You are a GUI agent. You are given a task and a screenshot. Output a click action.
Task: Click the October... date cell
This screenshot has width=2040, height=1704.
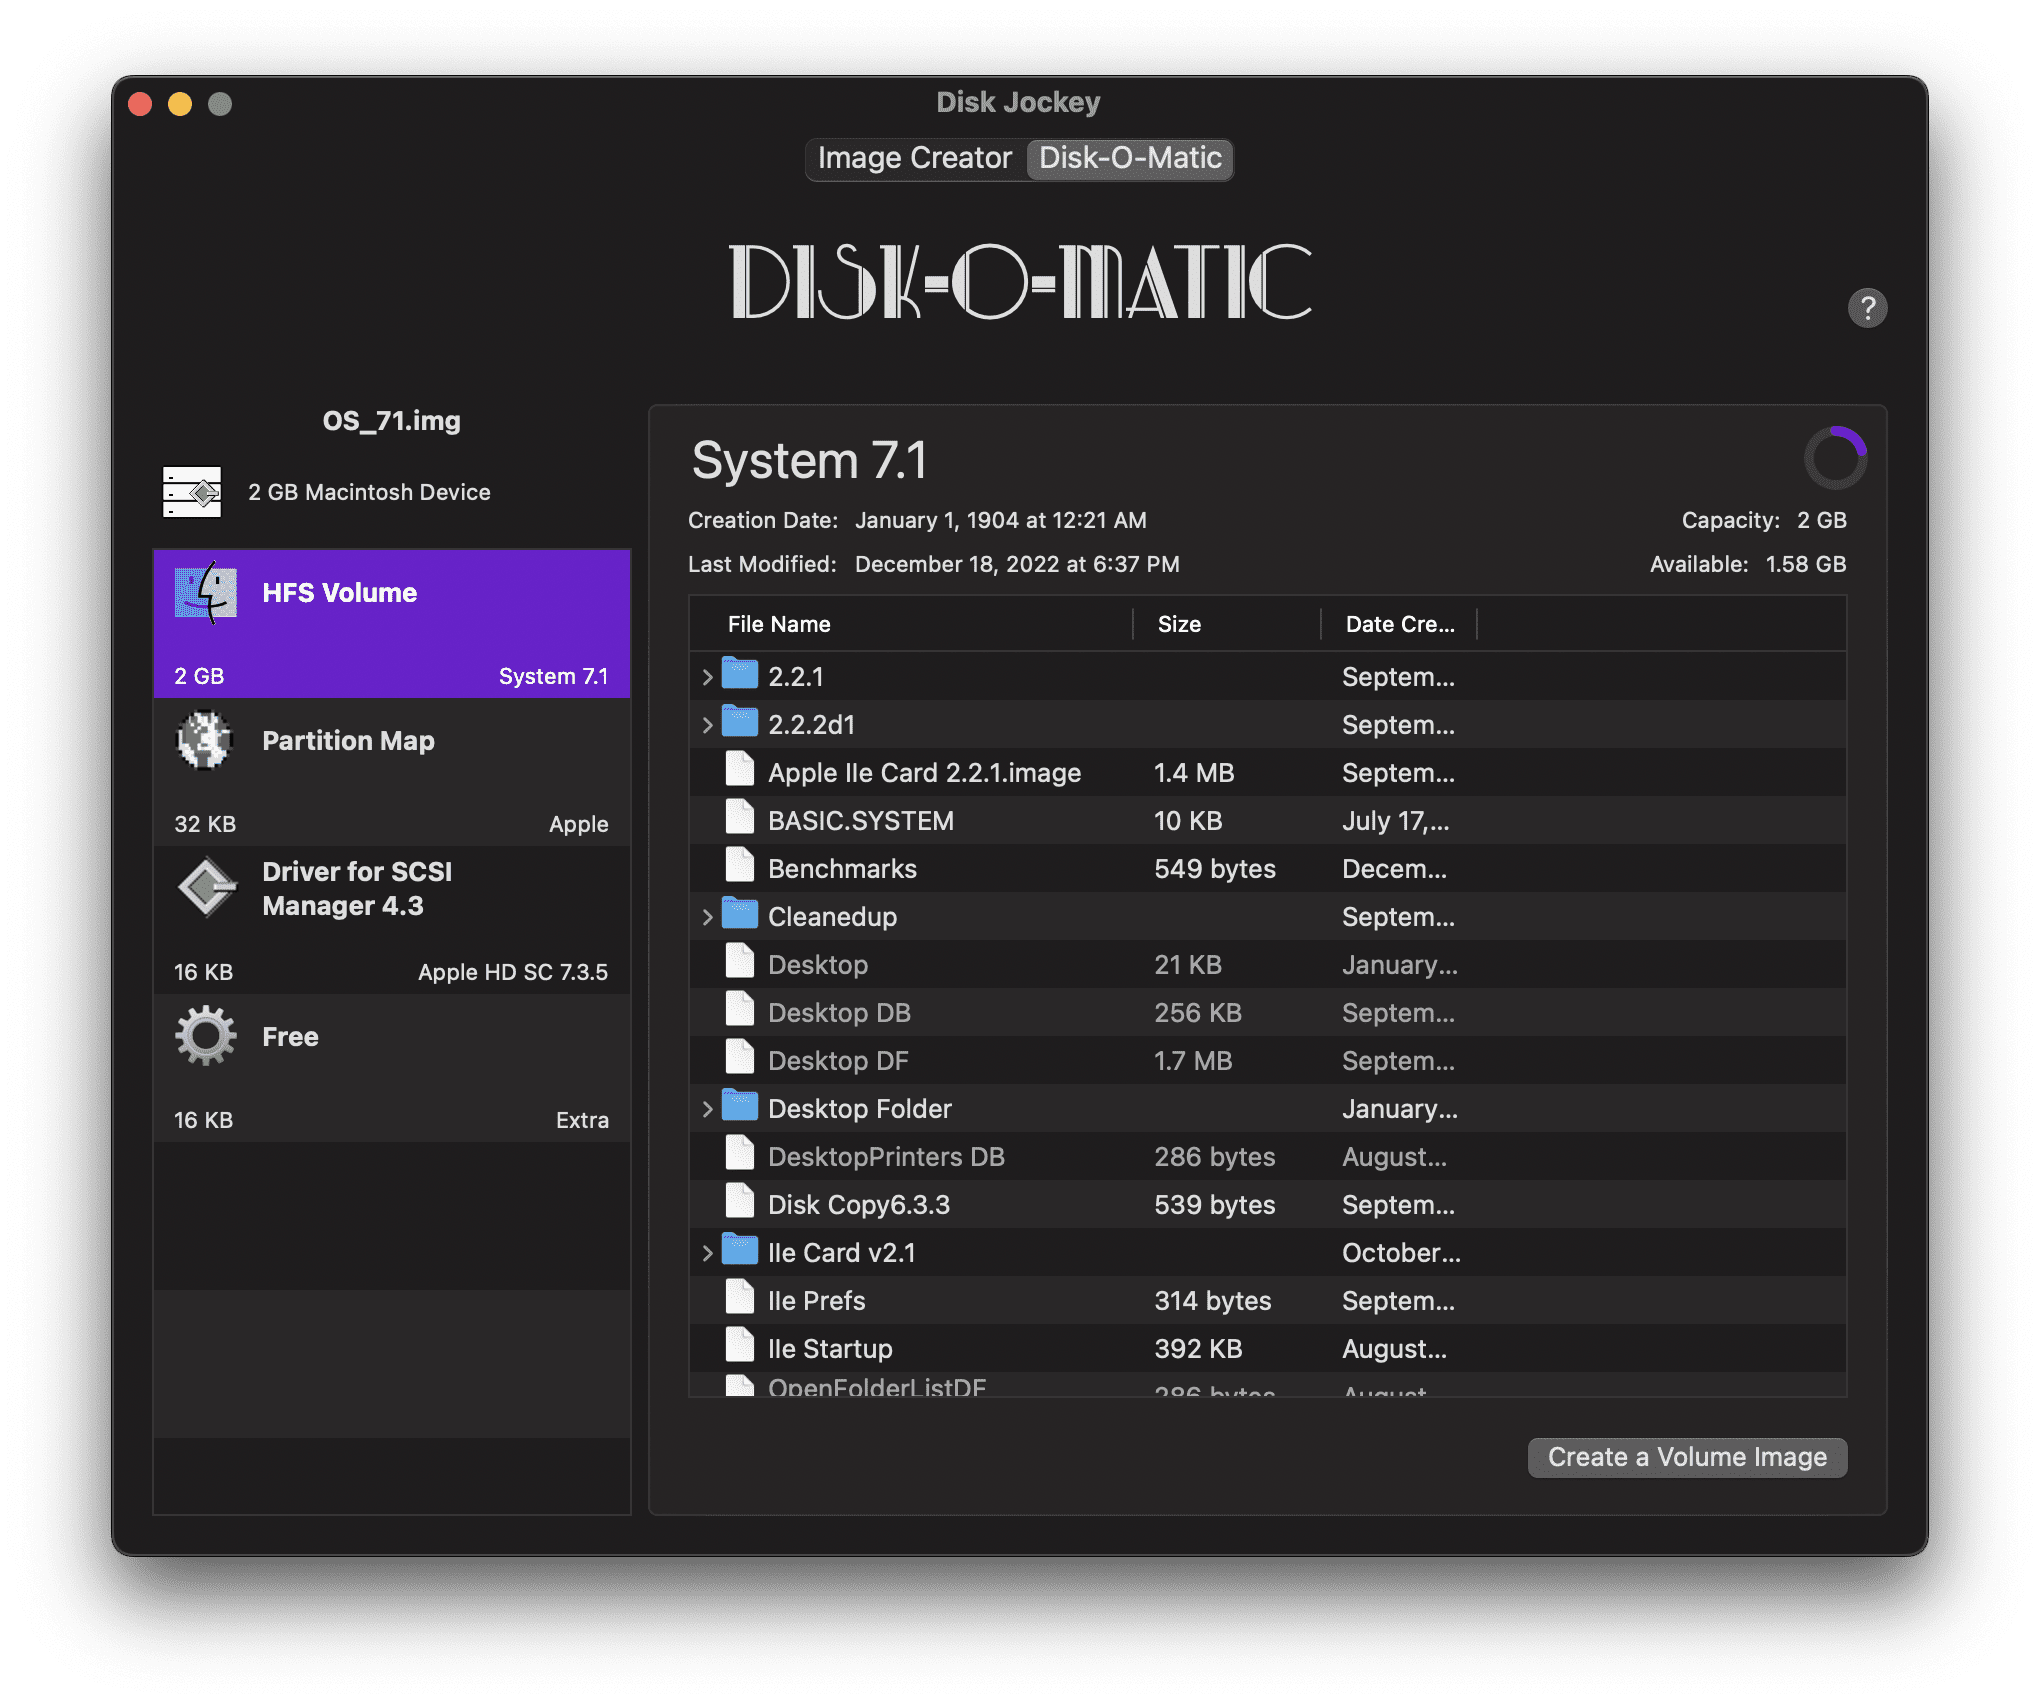click(x=1401, y=1253)
